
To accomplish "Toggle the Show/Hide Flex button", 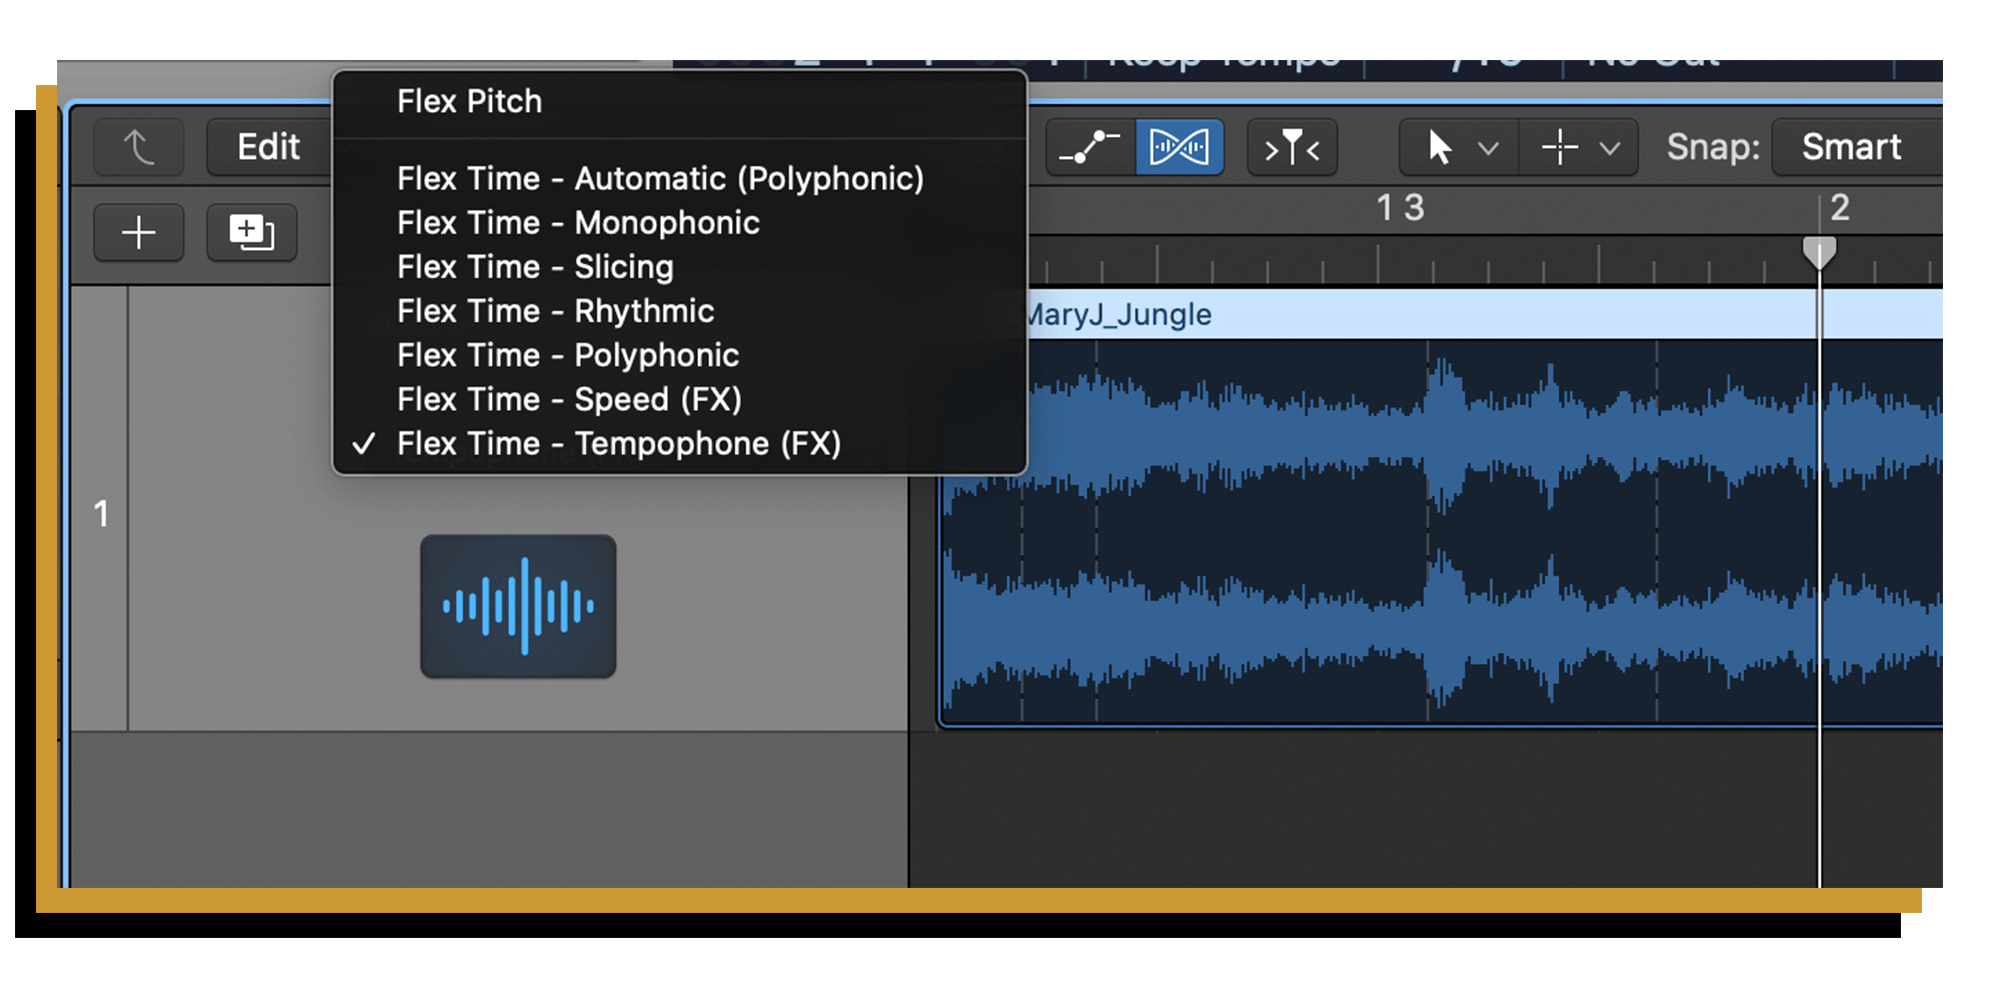I will pyautogui.click(x=1179, y=148).
